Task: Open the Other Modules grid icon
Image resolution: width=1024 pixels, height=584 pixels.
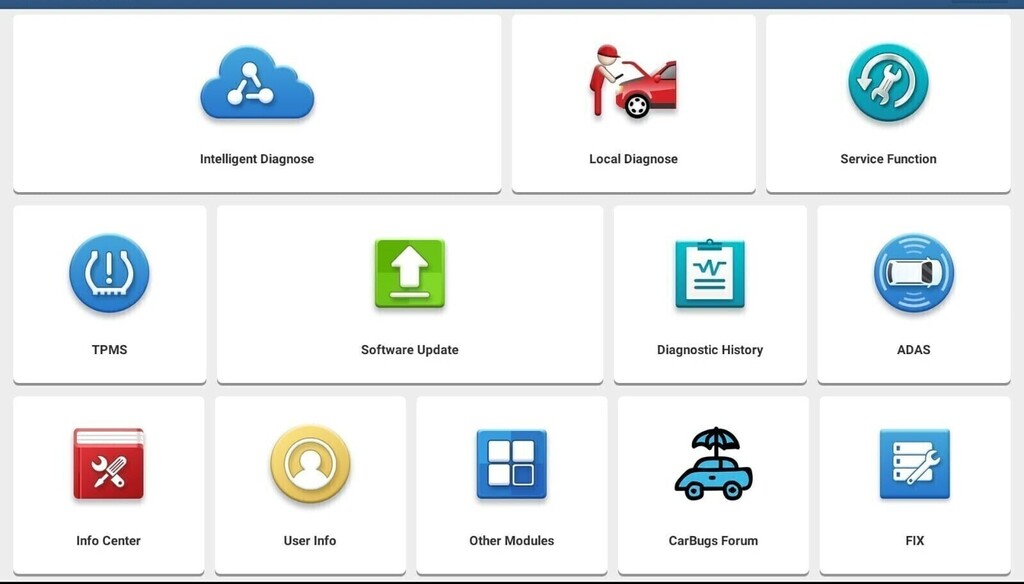Action: (511, 464)
